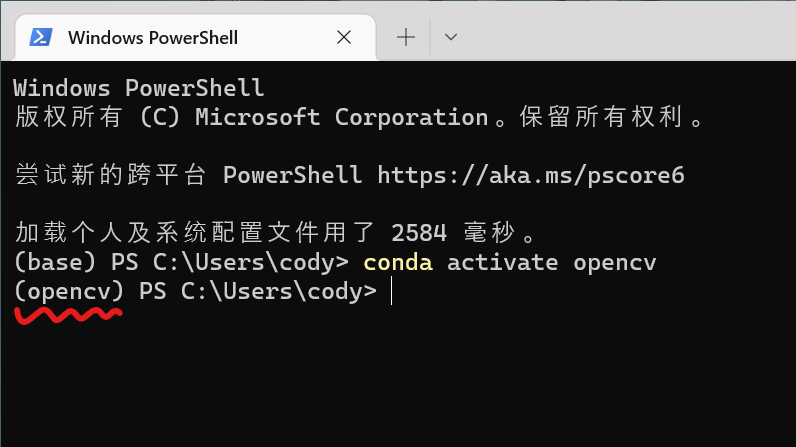
Task: Click the PowerShell icon in the tab
Action: (40, 37)
